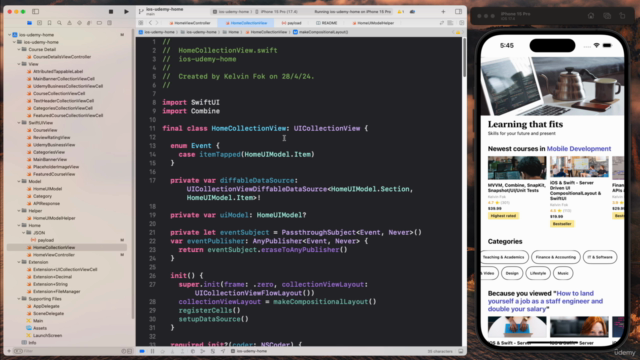
Task: Open the README tab
Action: pos(327,23)
